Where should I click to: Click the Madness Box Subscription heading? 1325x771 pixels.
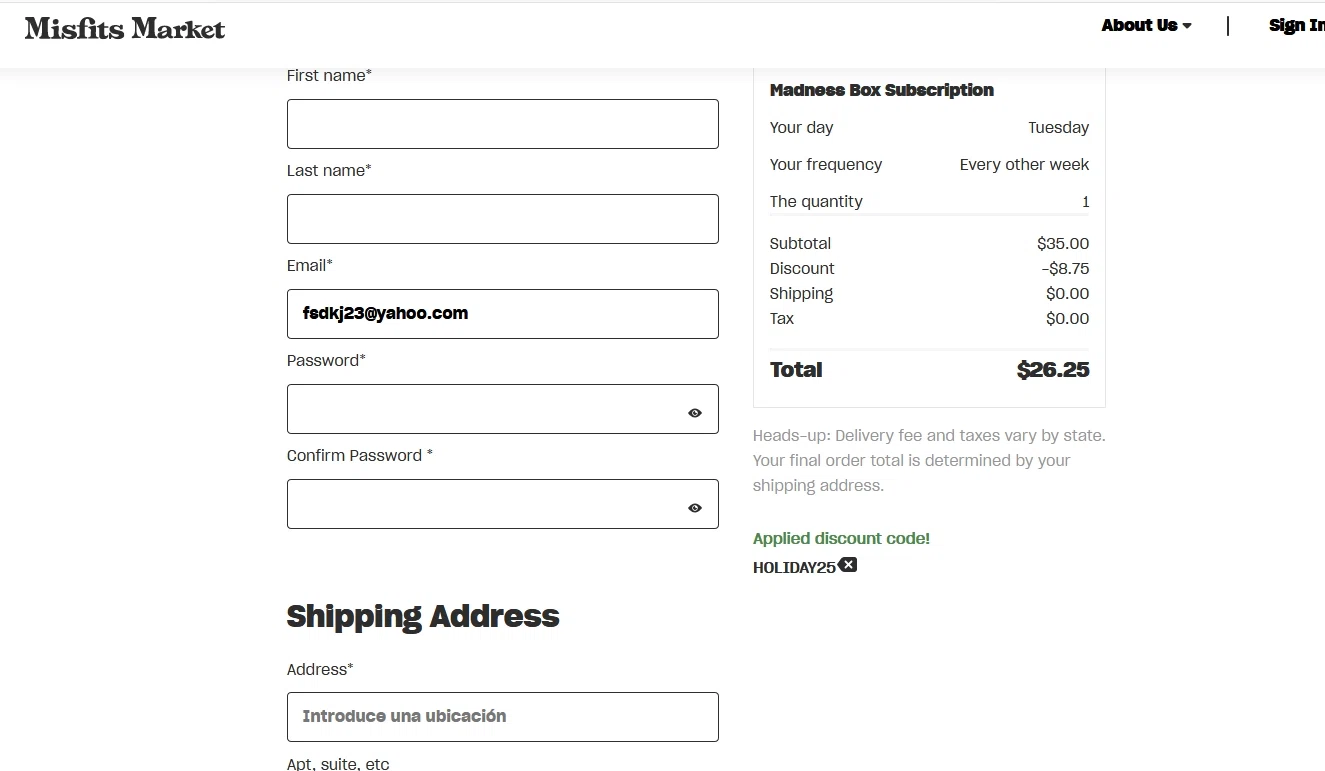tap(881, 90)
